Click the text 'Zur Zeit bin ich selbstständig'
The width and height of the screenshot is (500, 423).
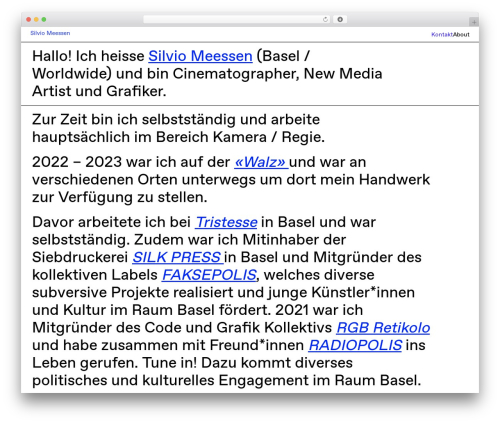coord(134,119)
